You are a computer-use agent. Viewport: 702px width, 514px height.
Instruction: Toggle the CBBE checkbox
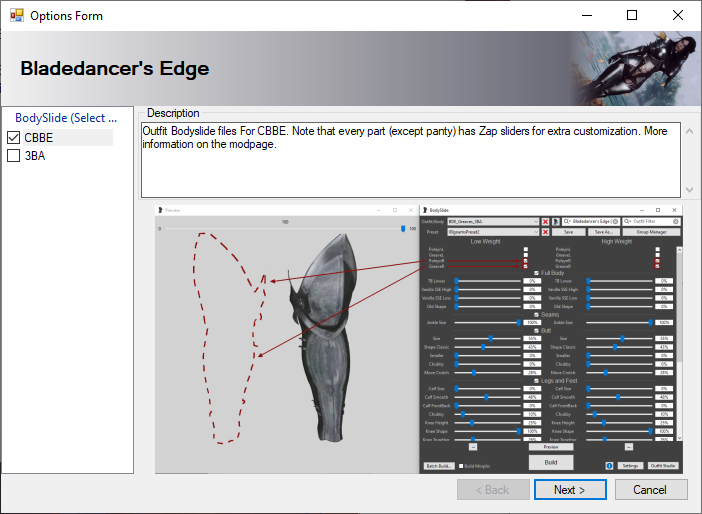click(13, 137)
